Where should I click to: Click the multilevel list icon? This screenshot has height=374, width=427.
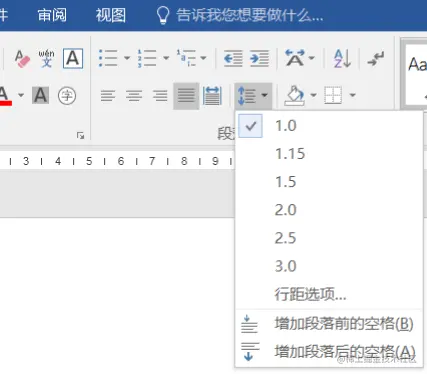pyautogui.click(x=186, y=58)
